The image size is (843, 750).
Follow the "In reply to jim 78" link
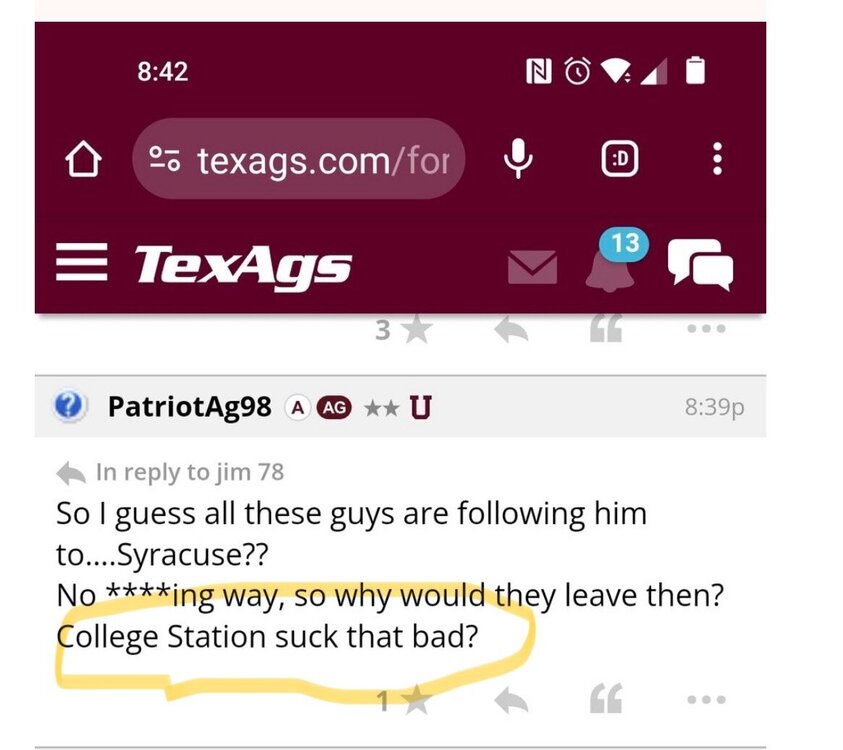pyautogui.click(x=189, y=471)
